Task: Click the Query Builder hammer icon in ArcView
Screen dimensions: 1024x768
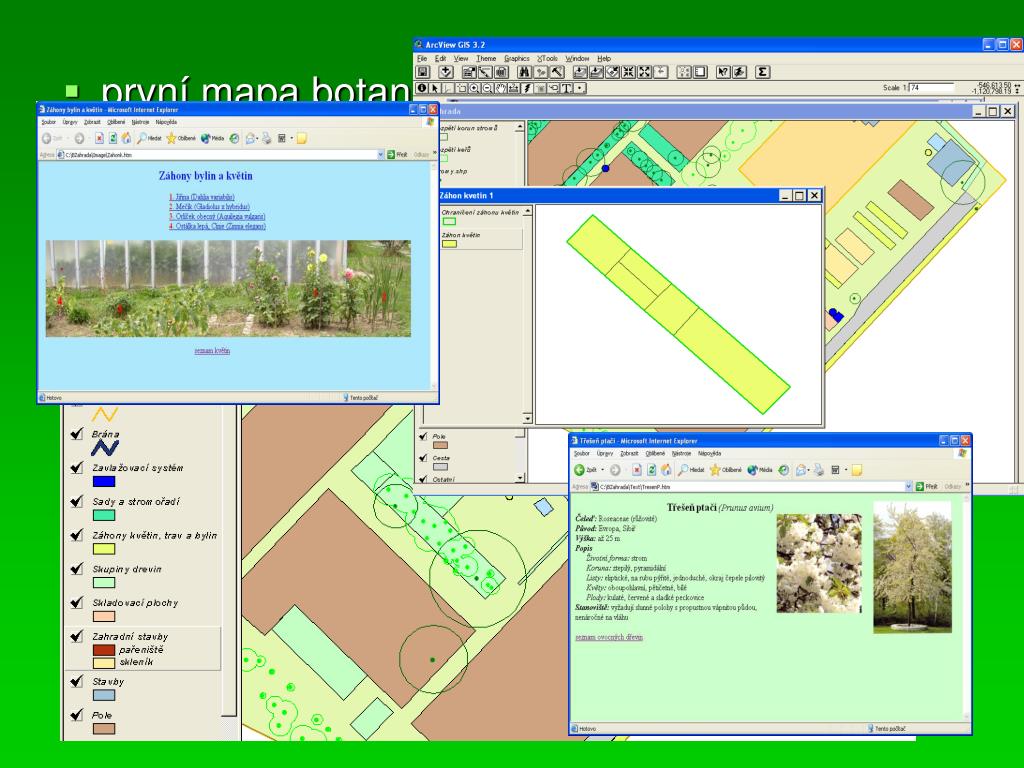Action: pyautogui.click(x=557, y=72)
